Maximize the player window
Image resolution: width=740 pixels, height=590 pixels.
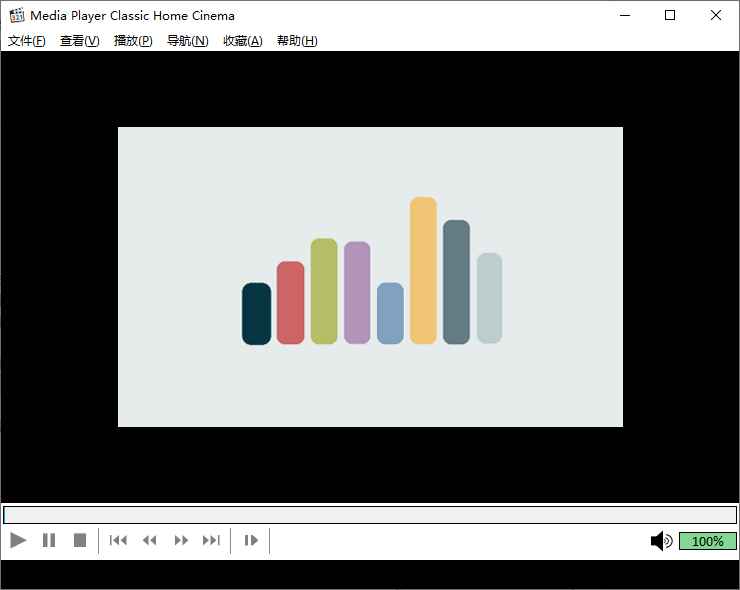coord(670,15)
